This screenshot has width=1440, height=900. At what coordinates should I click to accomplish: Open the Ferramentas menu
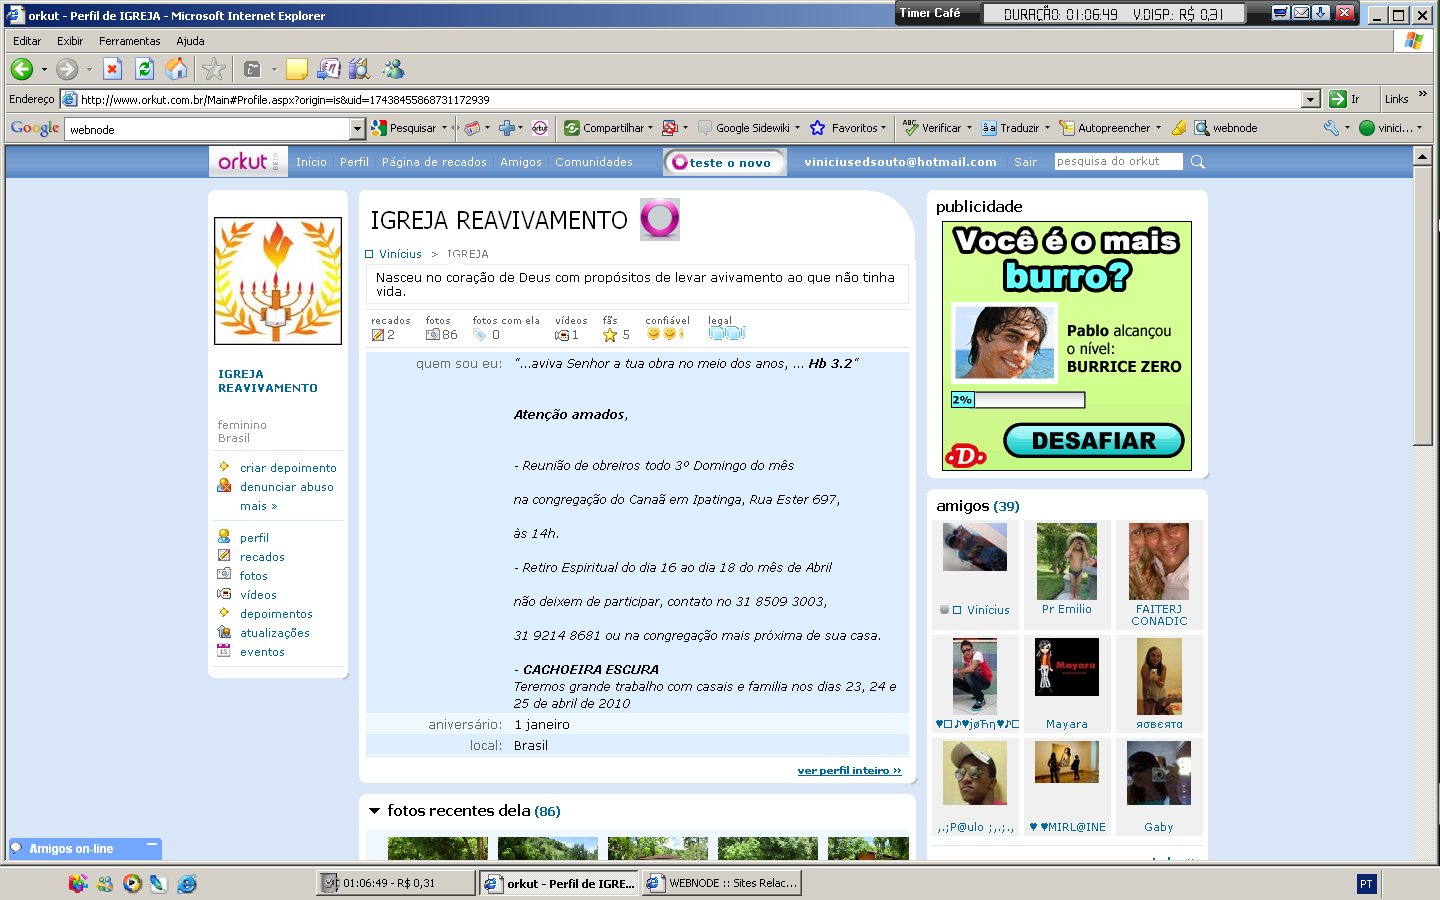coord(129,41)
